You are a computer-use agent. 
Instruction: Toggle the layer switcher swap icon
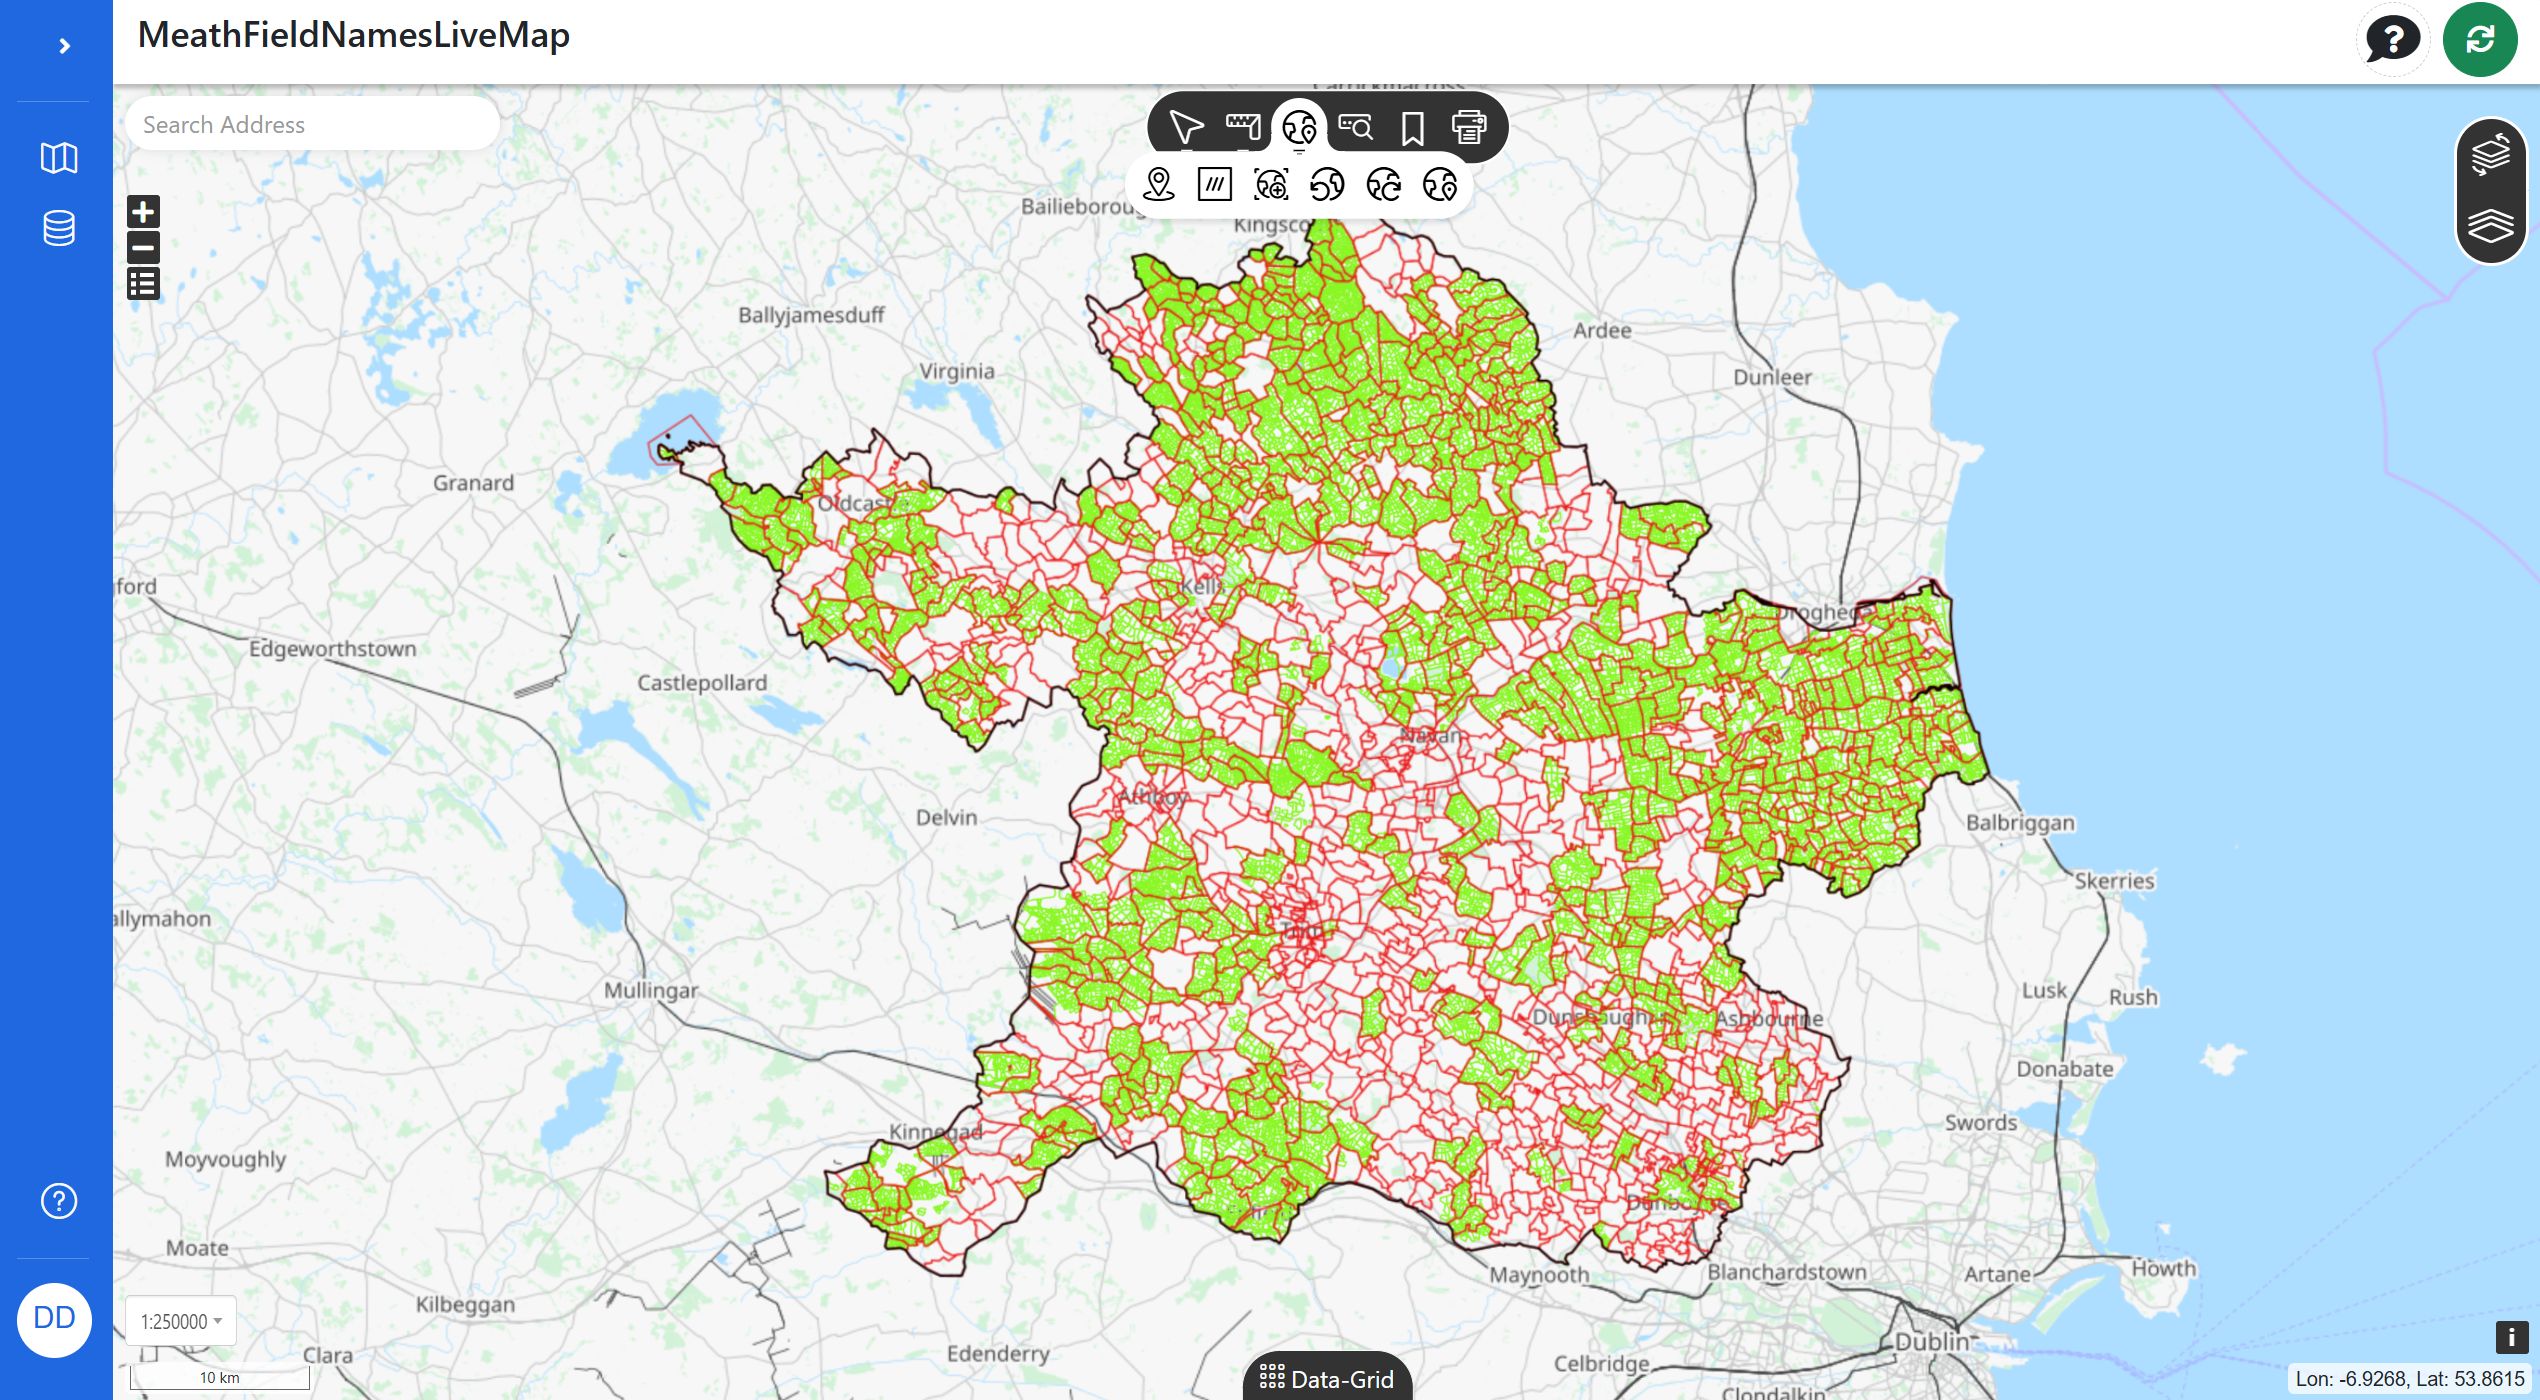(x=2490, y=155)
